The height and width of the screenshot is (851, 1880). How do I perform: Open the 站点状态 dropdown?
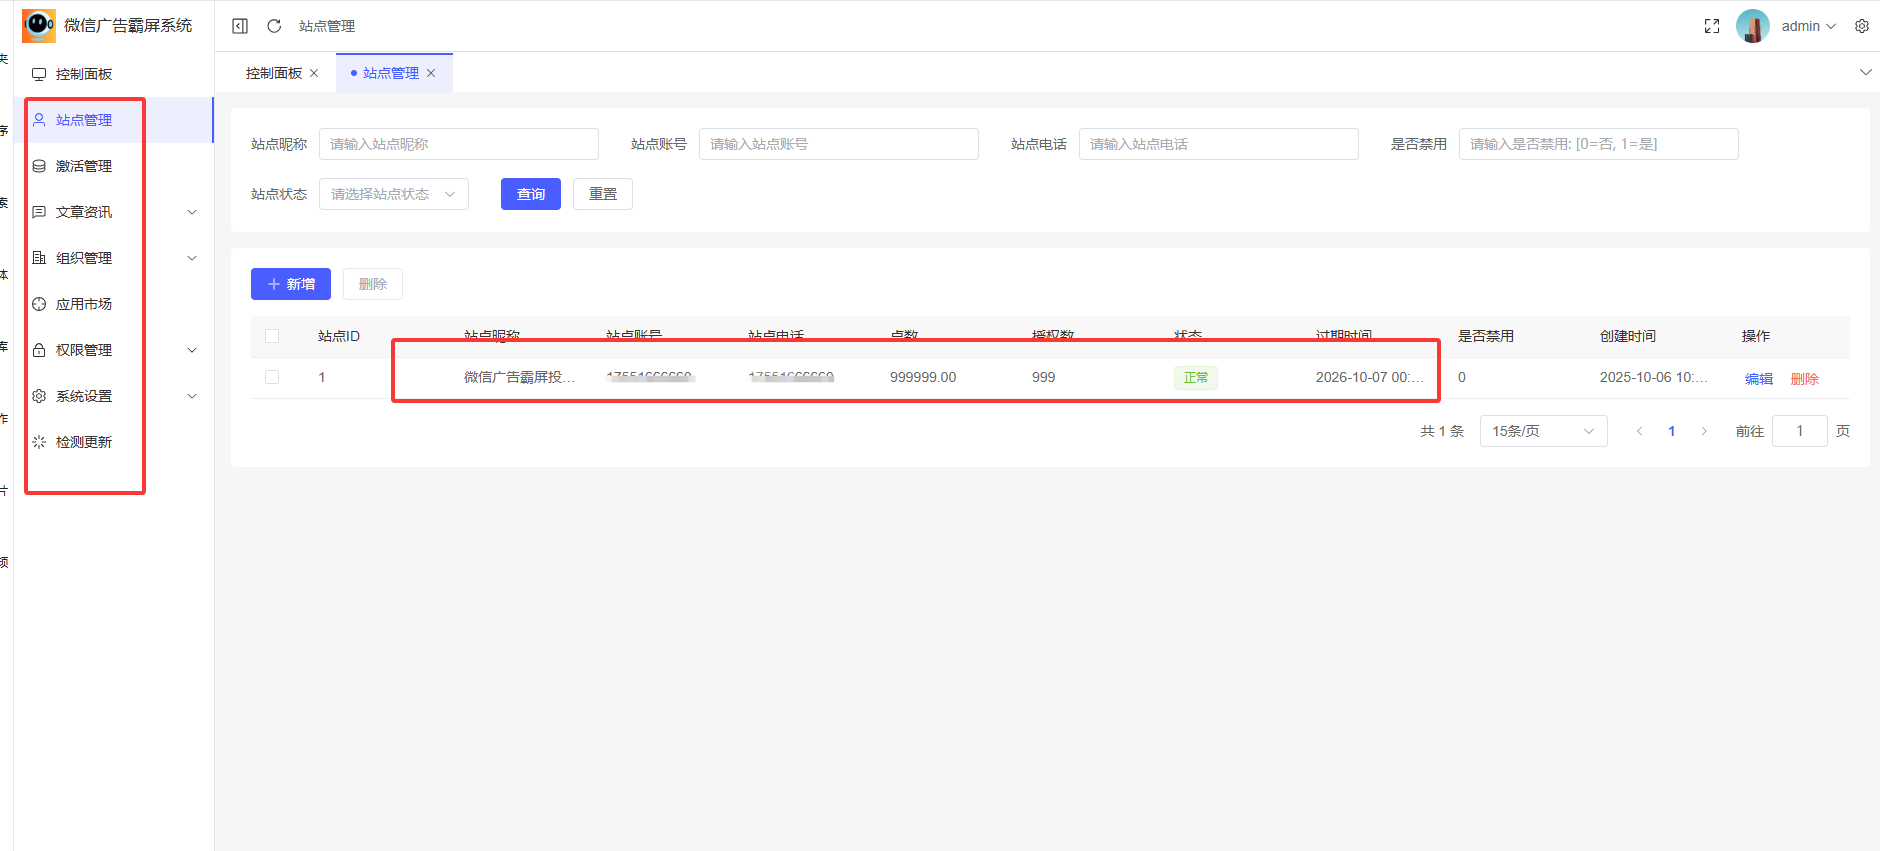(393, 194)
